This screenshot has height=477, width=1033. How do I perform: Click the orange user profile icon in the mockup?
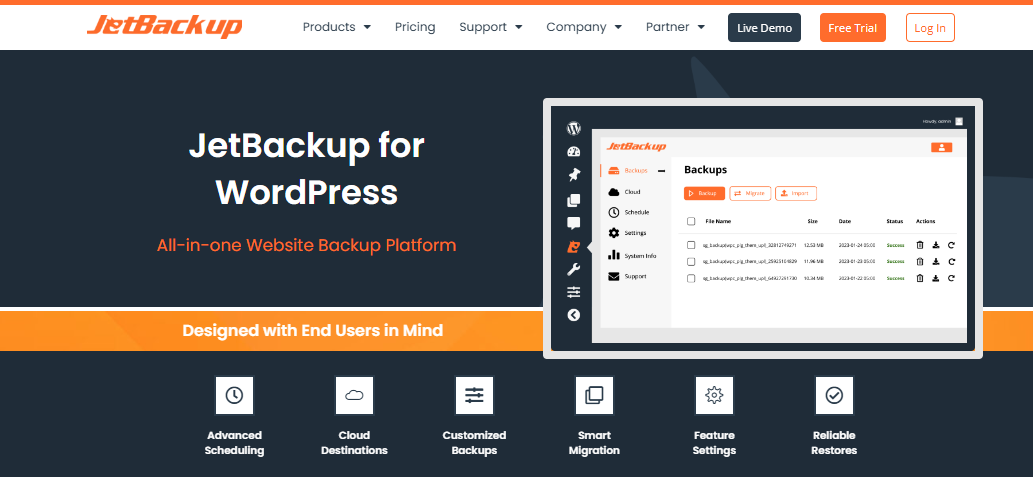(x=941, y=147)
